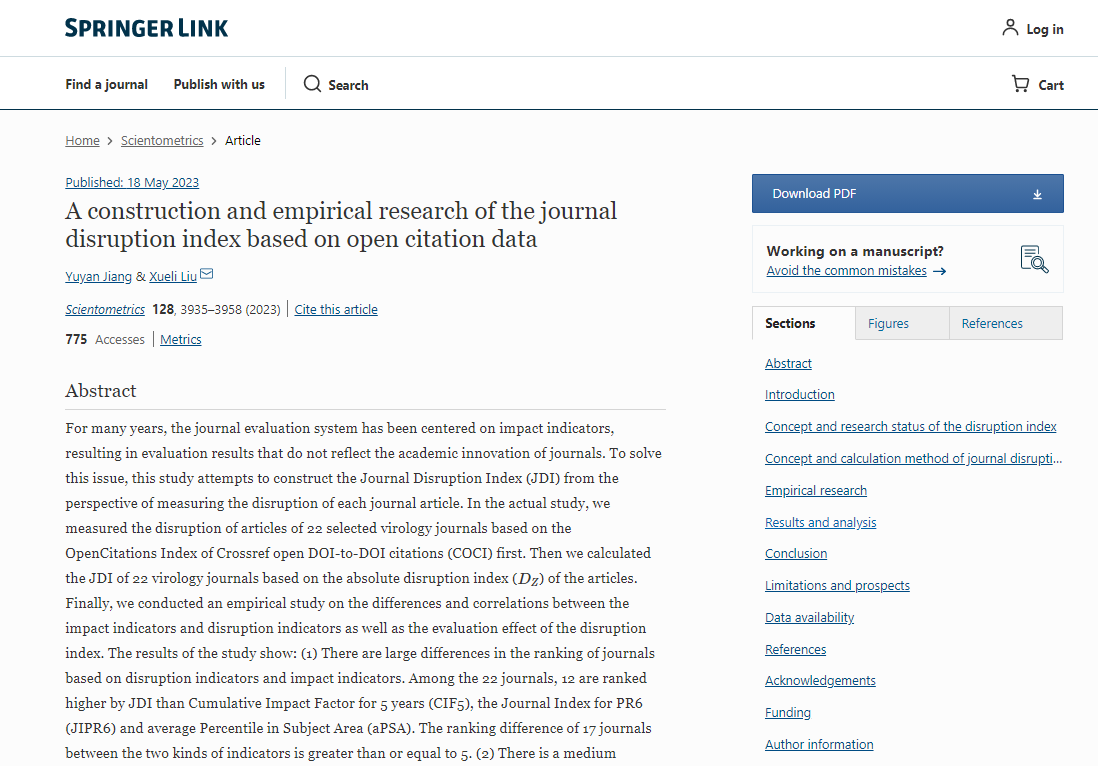
Task: Click the Log in user icon
Action: tap(1010, 28)
